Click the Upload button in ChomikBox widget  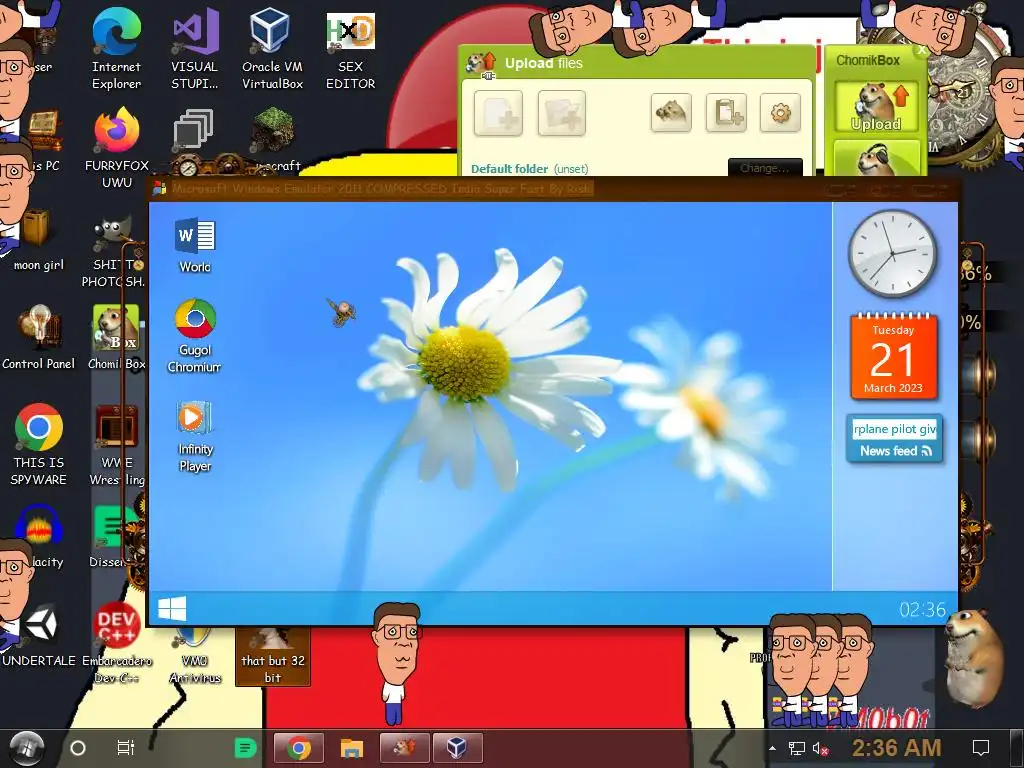876,106
